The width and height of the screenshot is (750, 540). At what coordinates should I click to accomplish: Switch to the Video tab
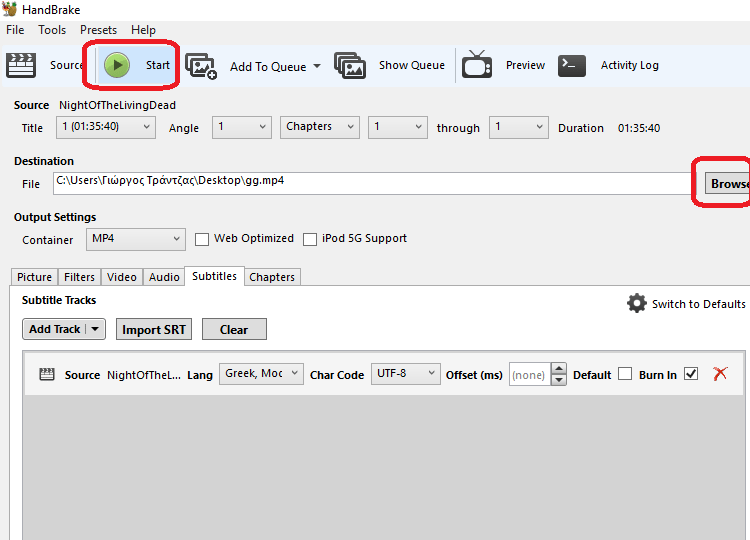121,277
